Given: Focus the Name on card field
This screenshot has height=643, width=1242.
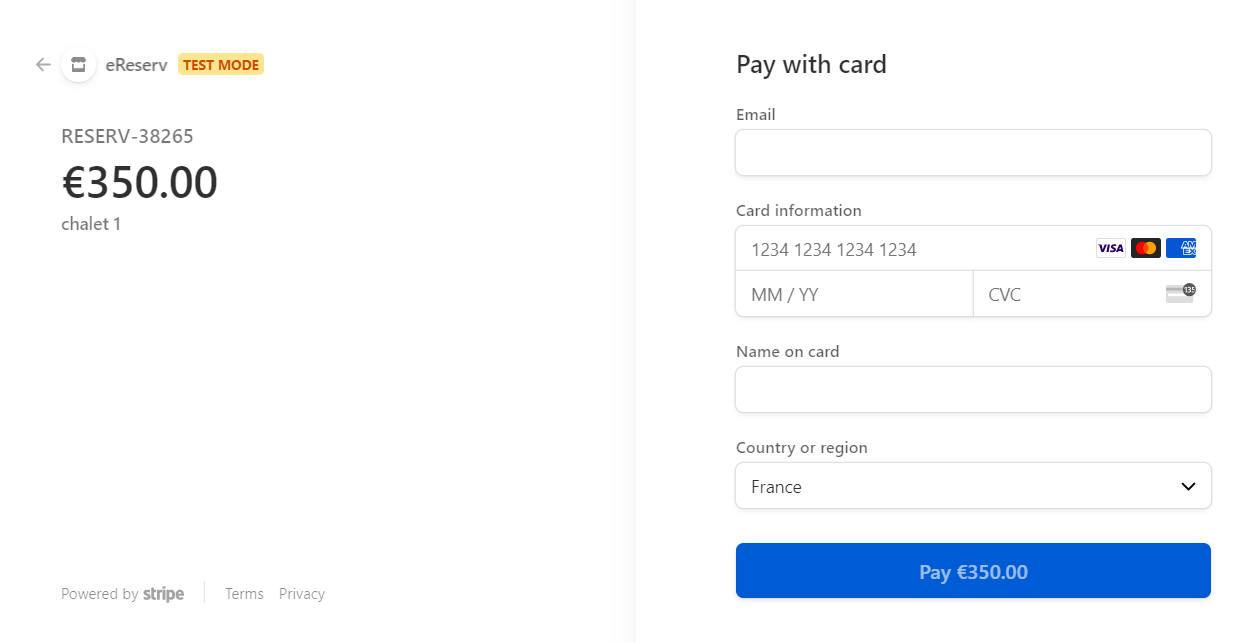Looking at the screenshot, I should coord(973,389).
